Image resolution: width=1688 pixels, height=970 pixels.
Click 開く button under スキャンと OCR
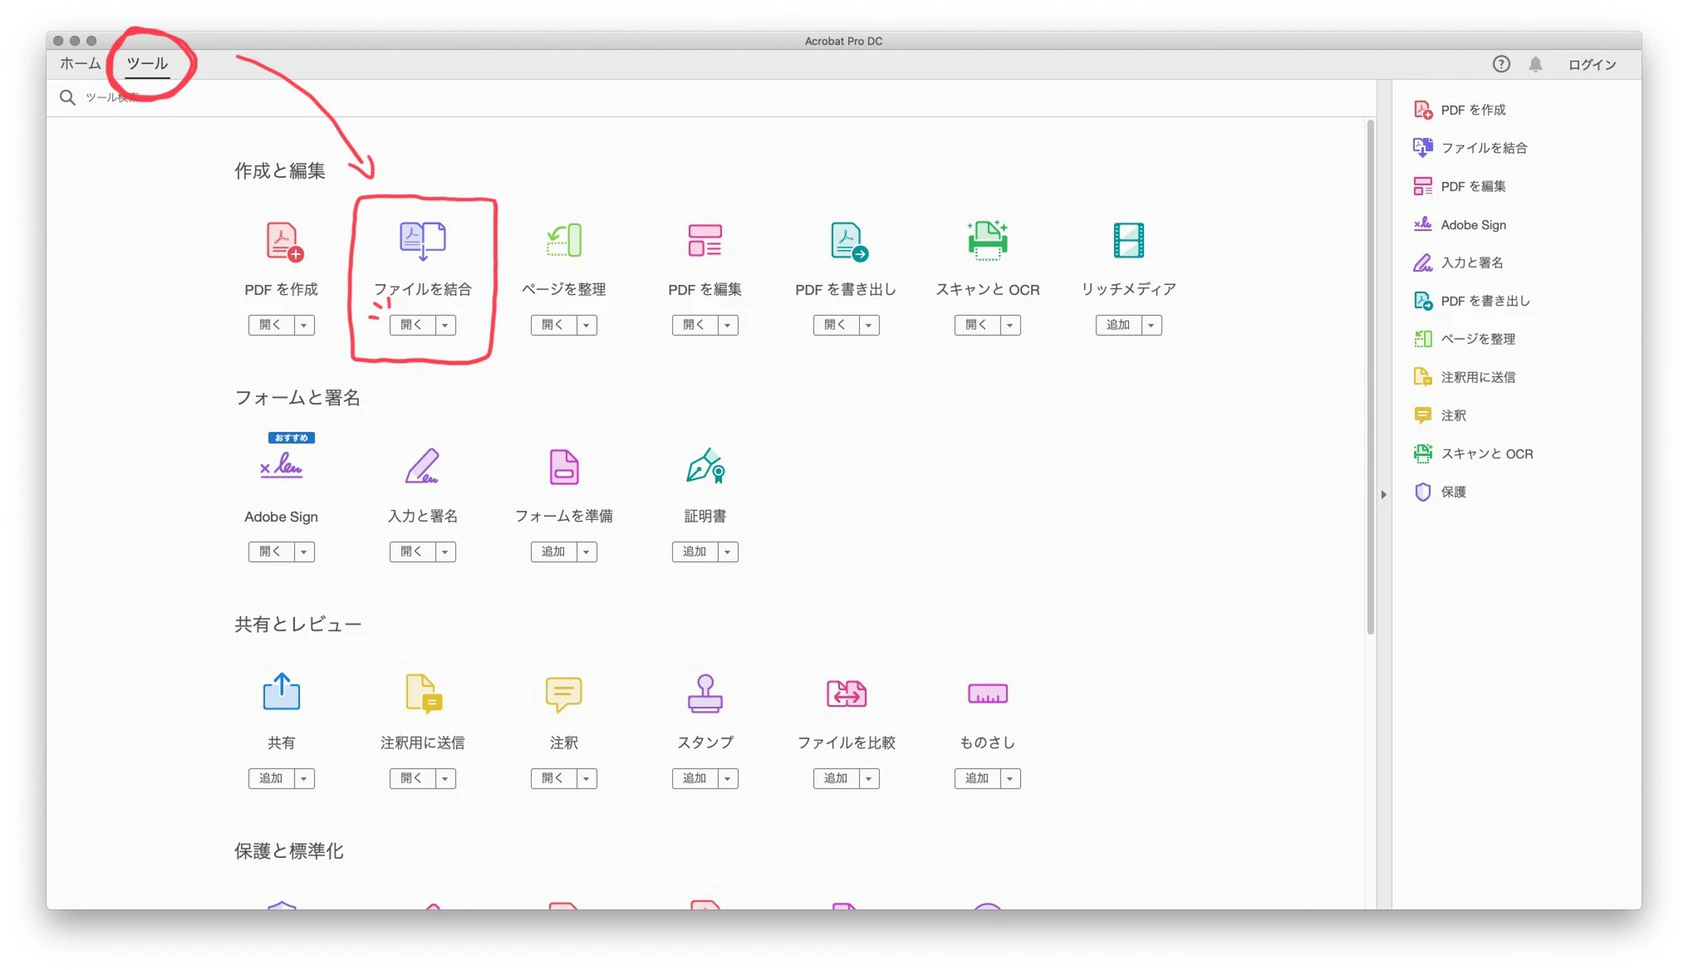pyautogui.click(x=977, y=325)
